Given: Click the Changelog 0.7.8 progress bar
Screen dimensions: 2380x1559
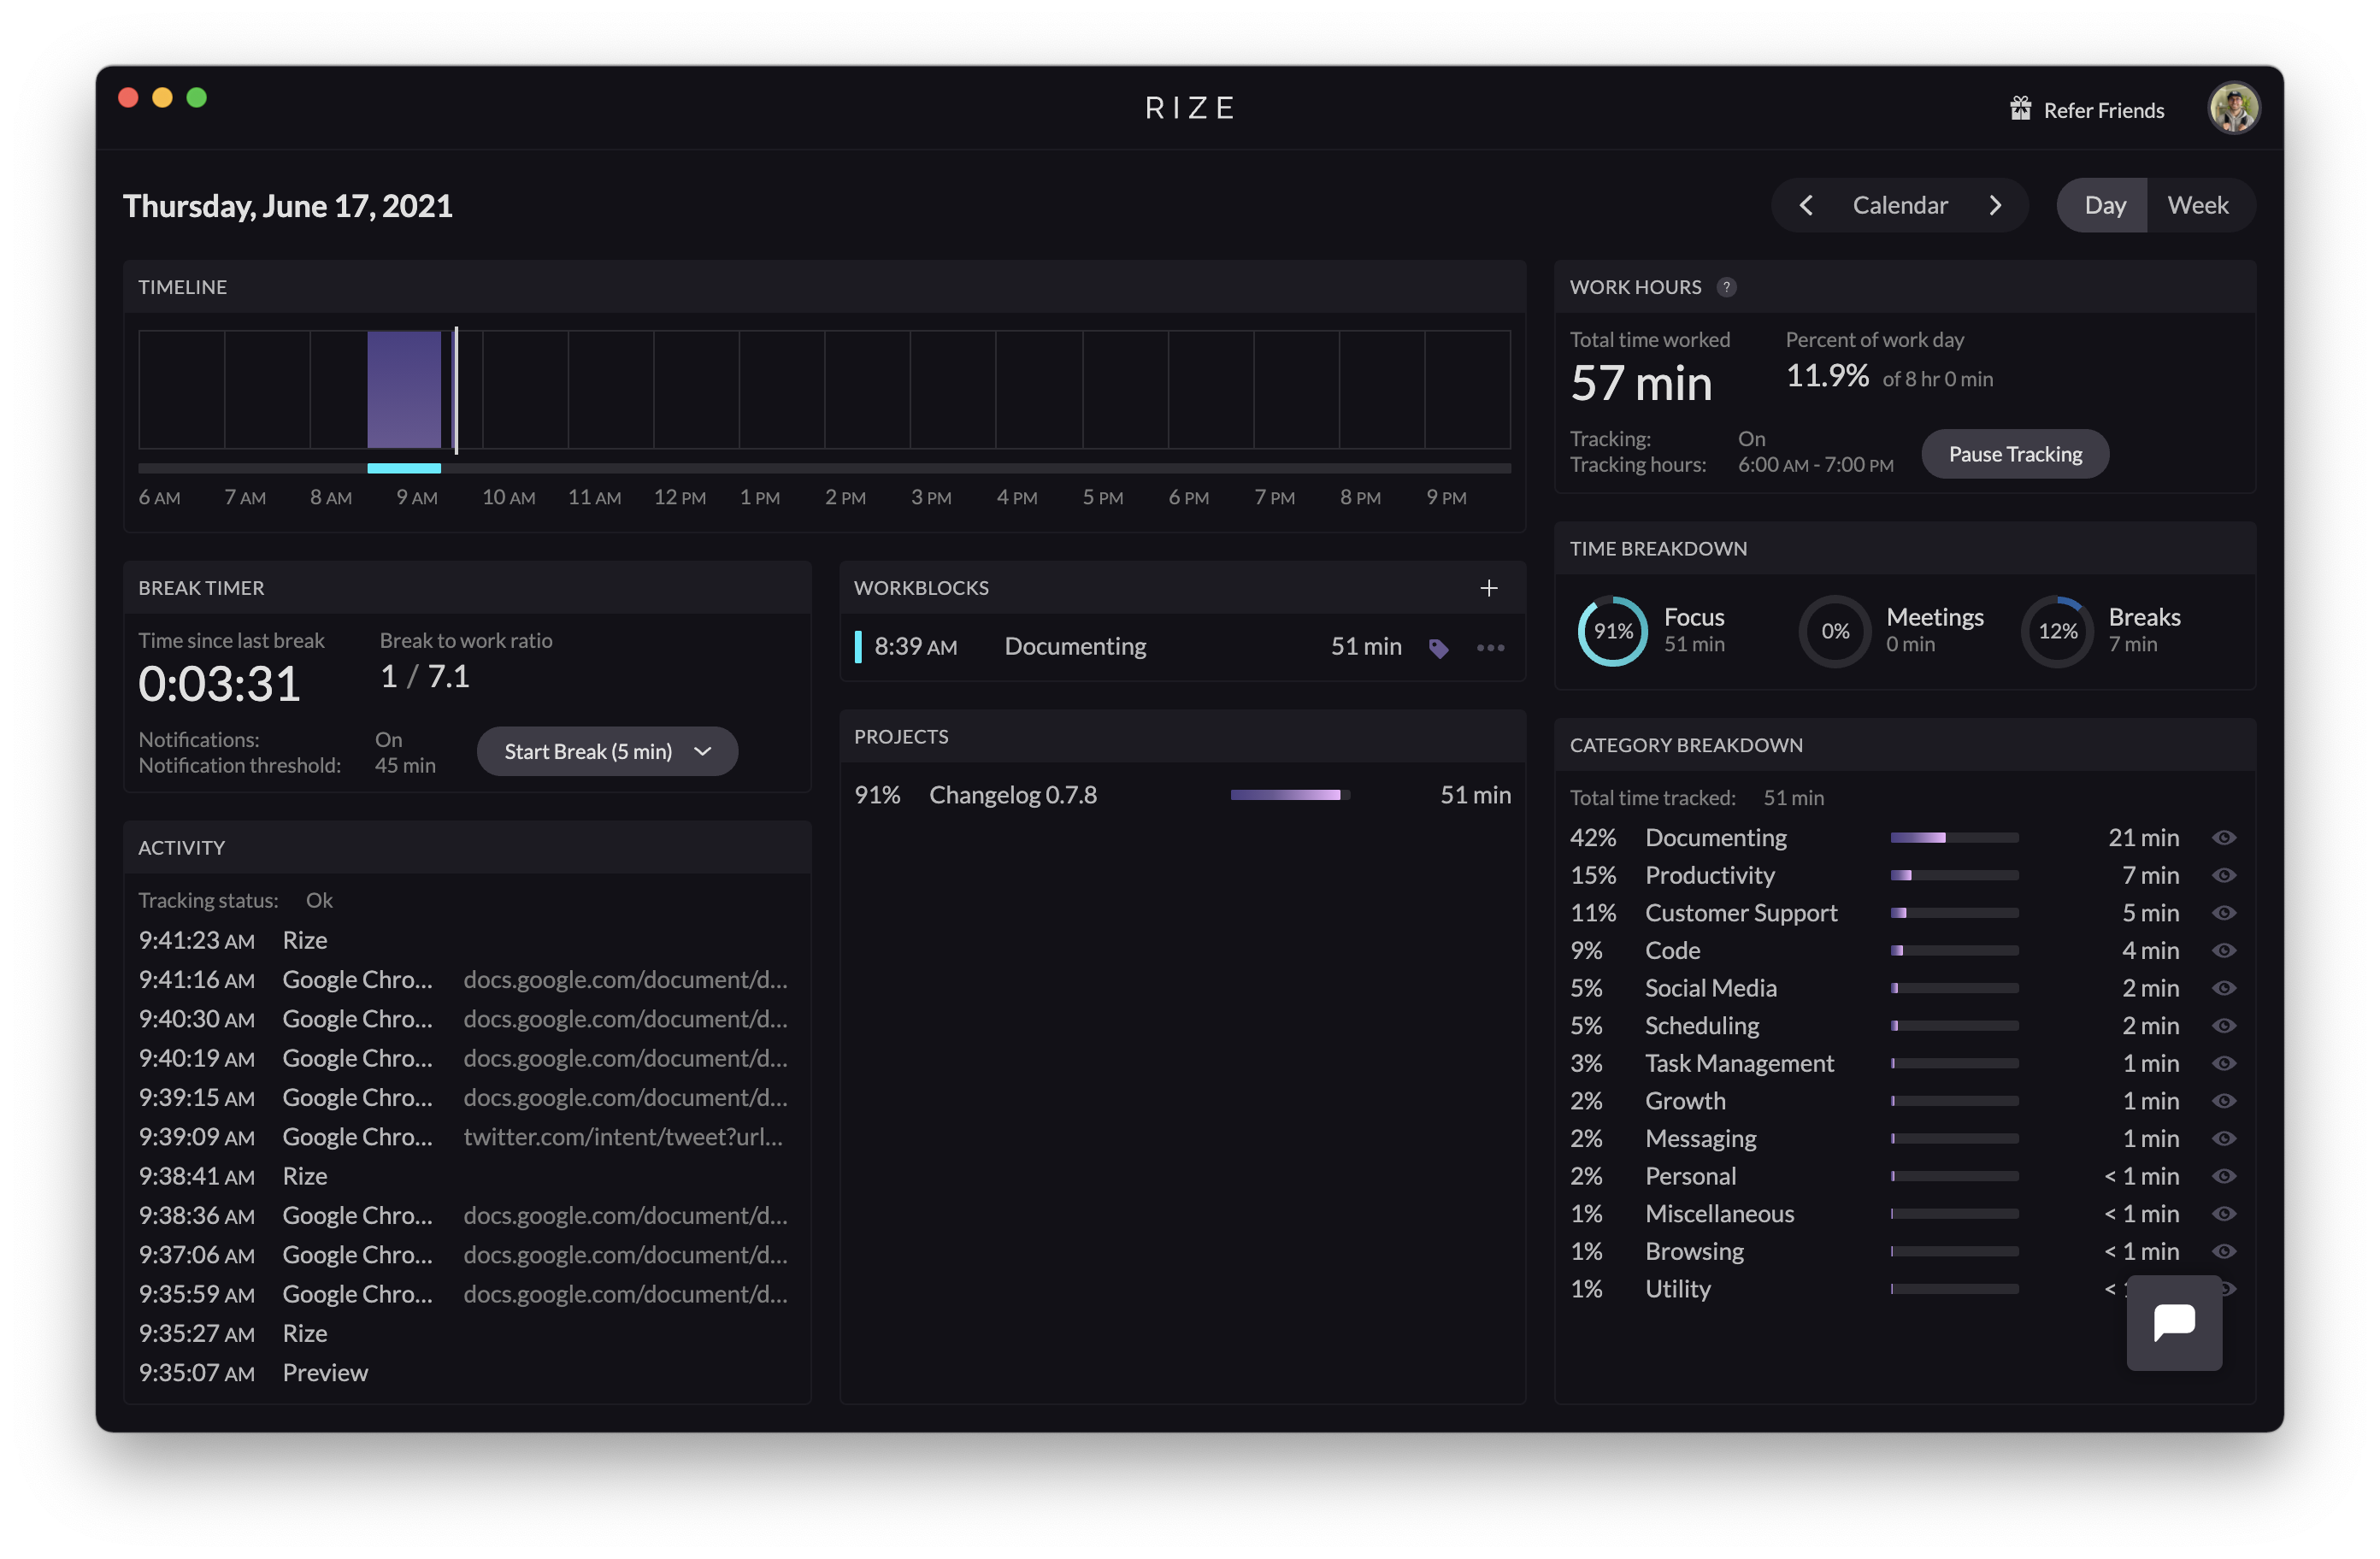Looking at the screenshot, I should (x=1289, y=795).
